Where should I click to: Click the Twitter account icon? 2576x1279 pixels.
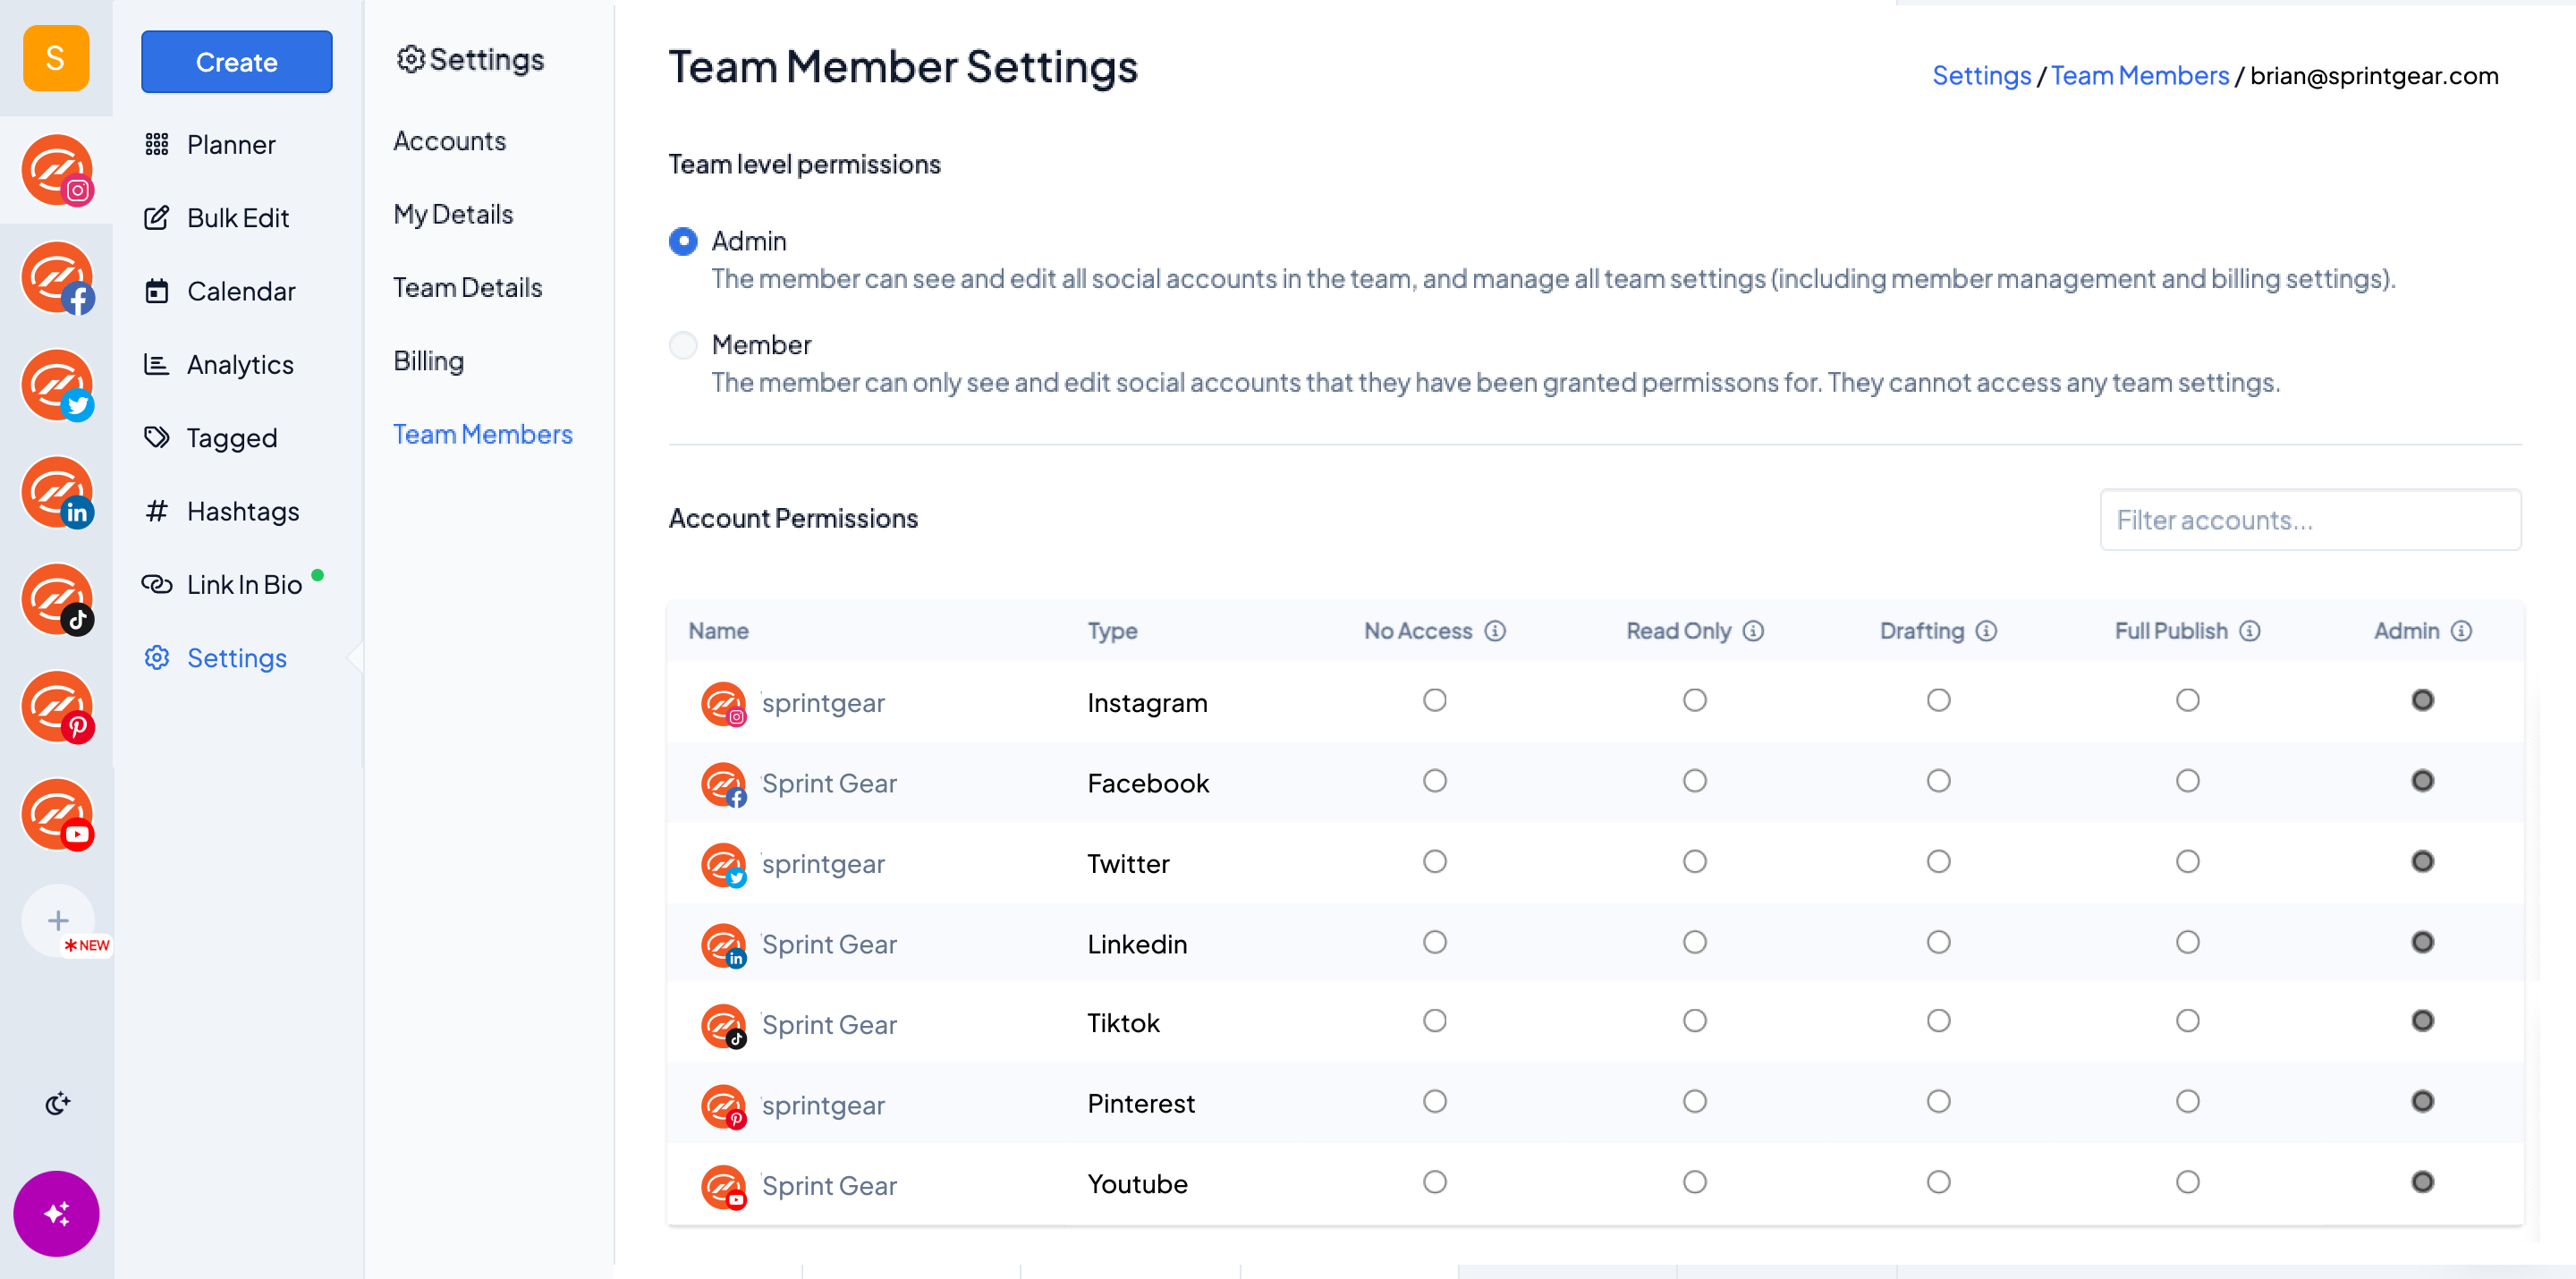pyautogui.click(x=57, y=385)
